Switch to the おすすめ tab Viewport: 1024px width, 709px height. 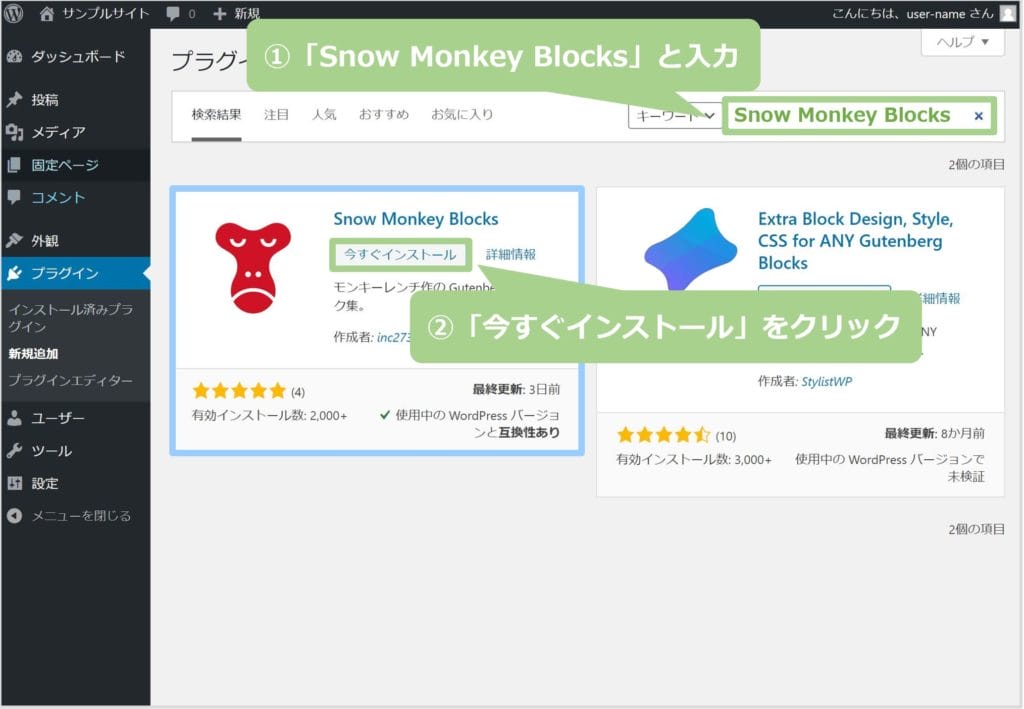pyautogui.click(x=383, y=115)
